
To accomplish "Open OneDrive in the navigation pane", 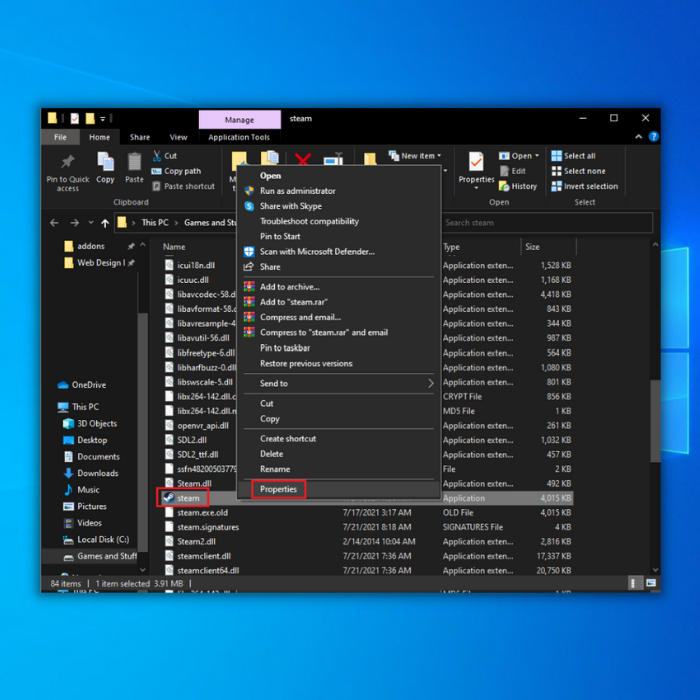I will point(83,385).
